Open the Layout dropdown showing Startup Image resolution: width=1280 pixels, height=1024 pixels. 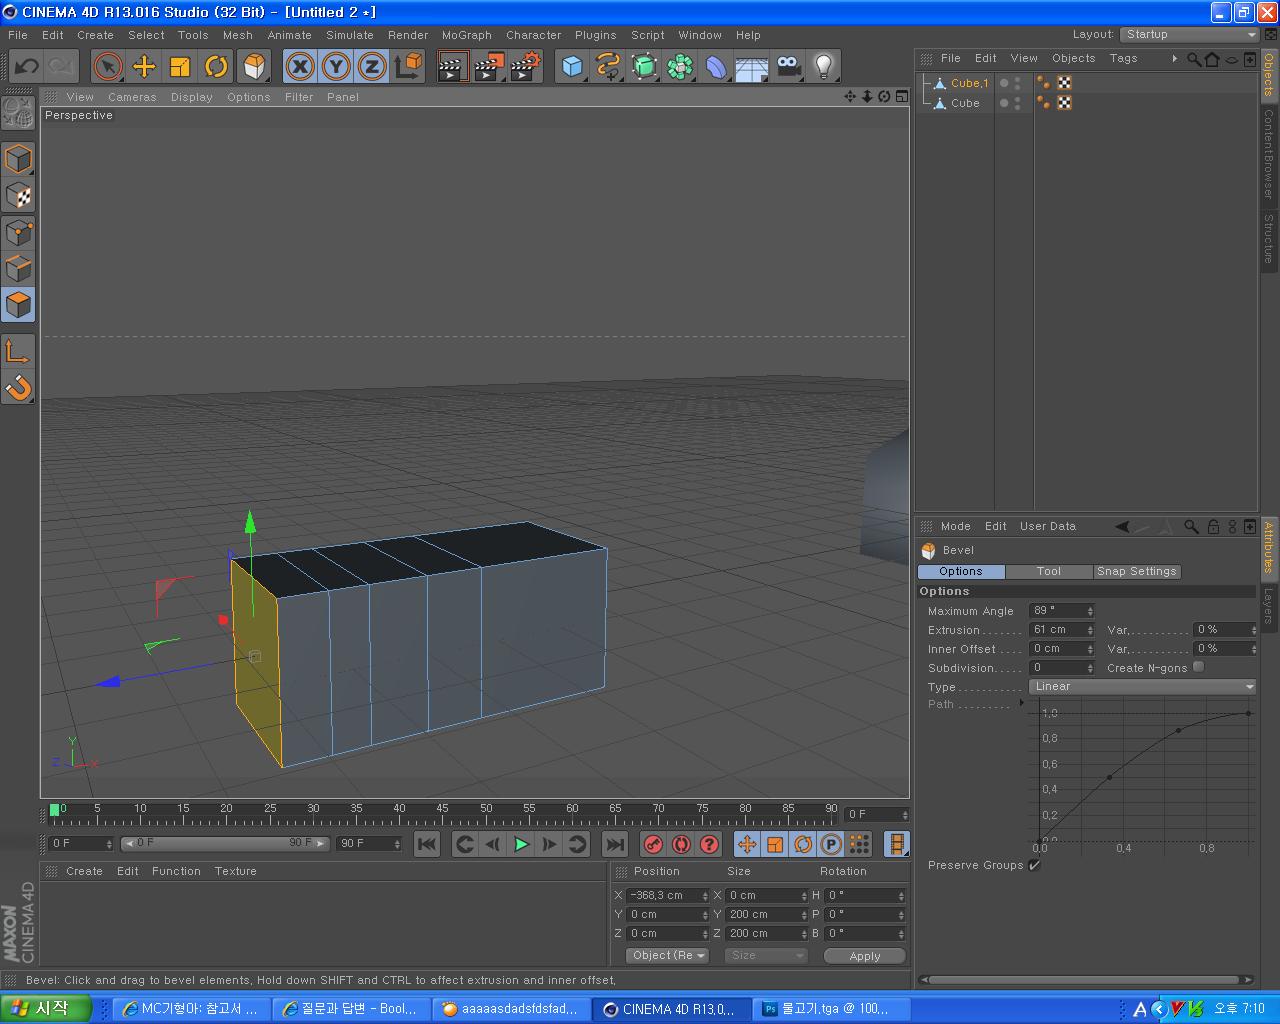1188,34
